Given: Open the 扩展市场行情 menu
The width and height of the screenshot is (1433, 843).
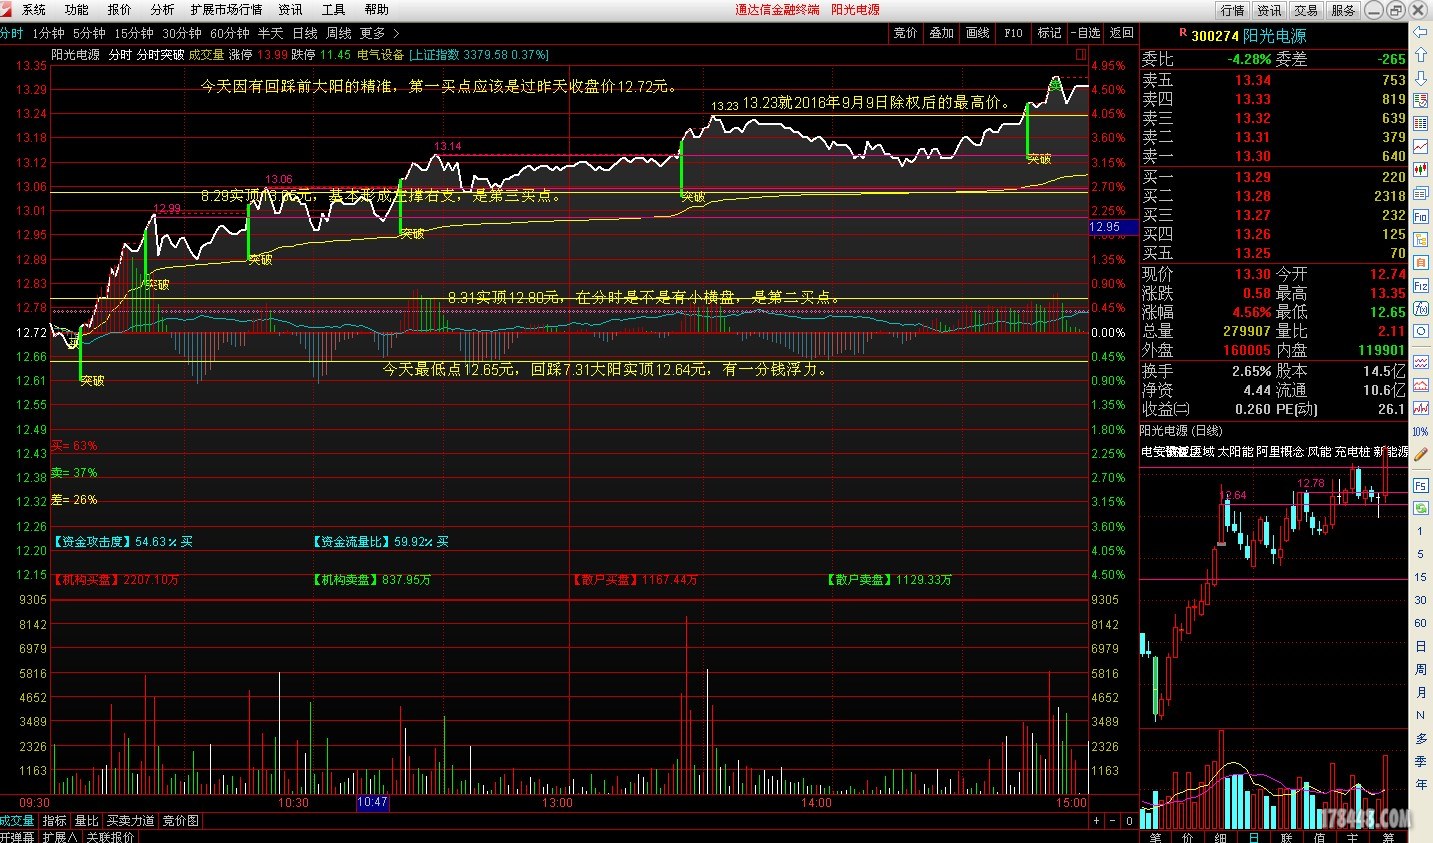Looking at the screenshot, I should click(226, 9).
